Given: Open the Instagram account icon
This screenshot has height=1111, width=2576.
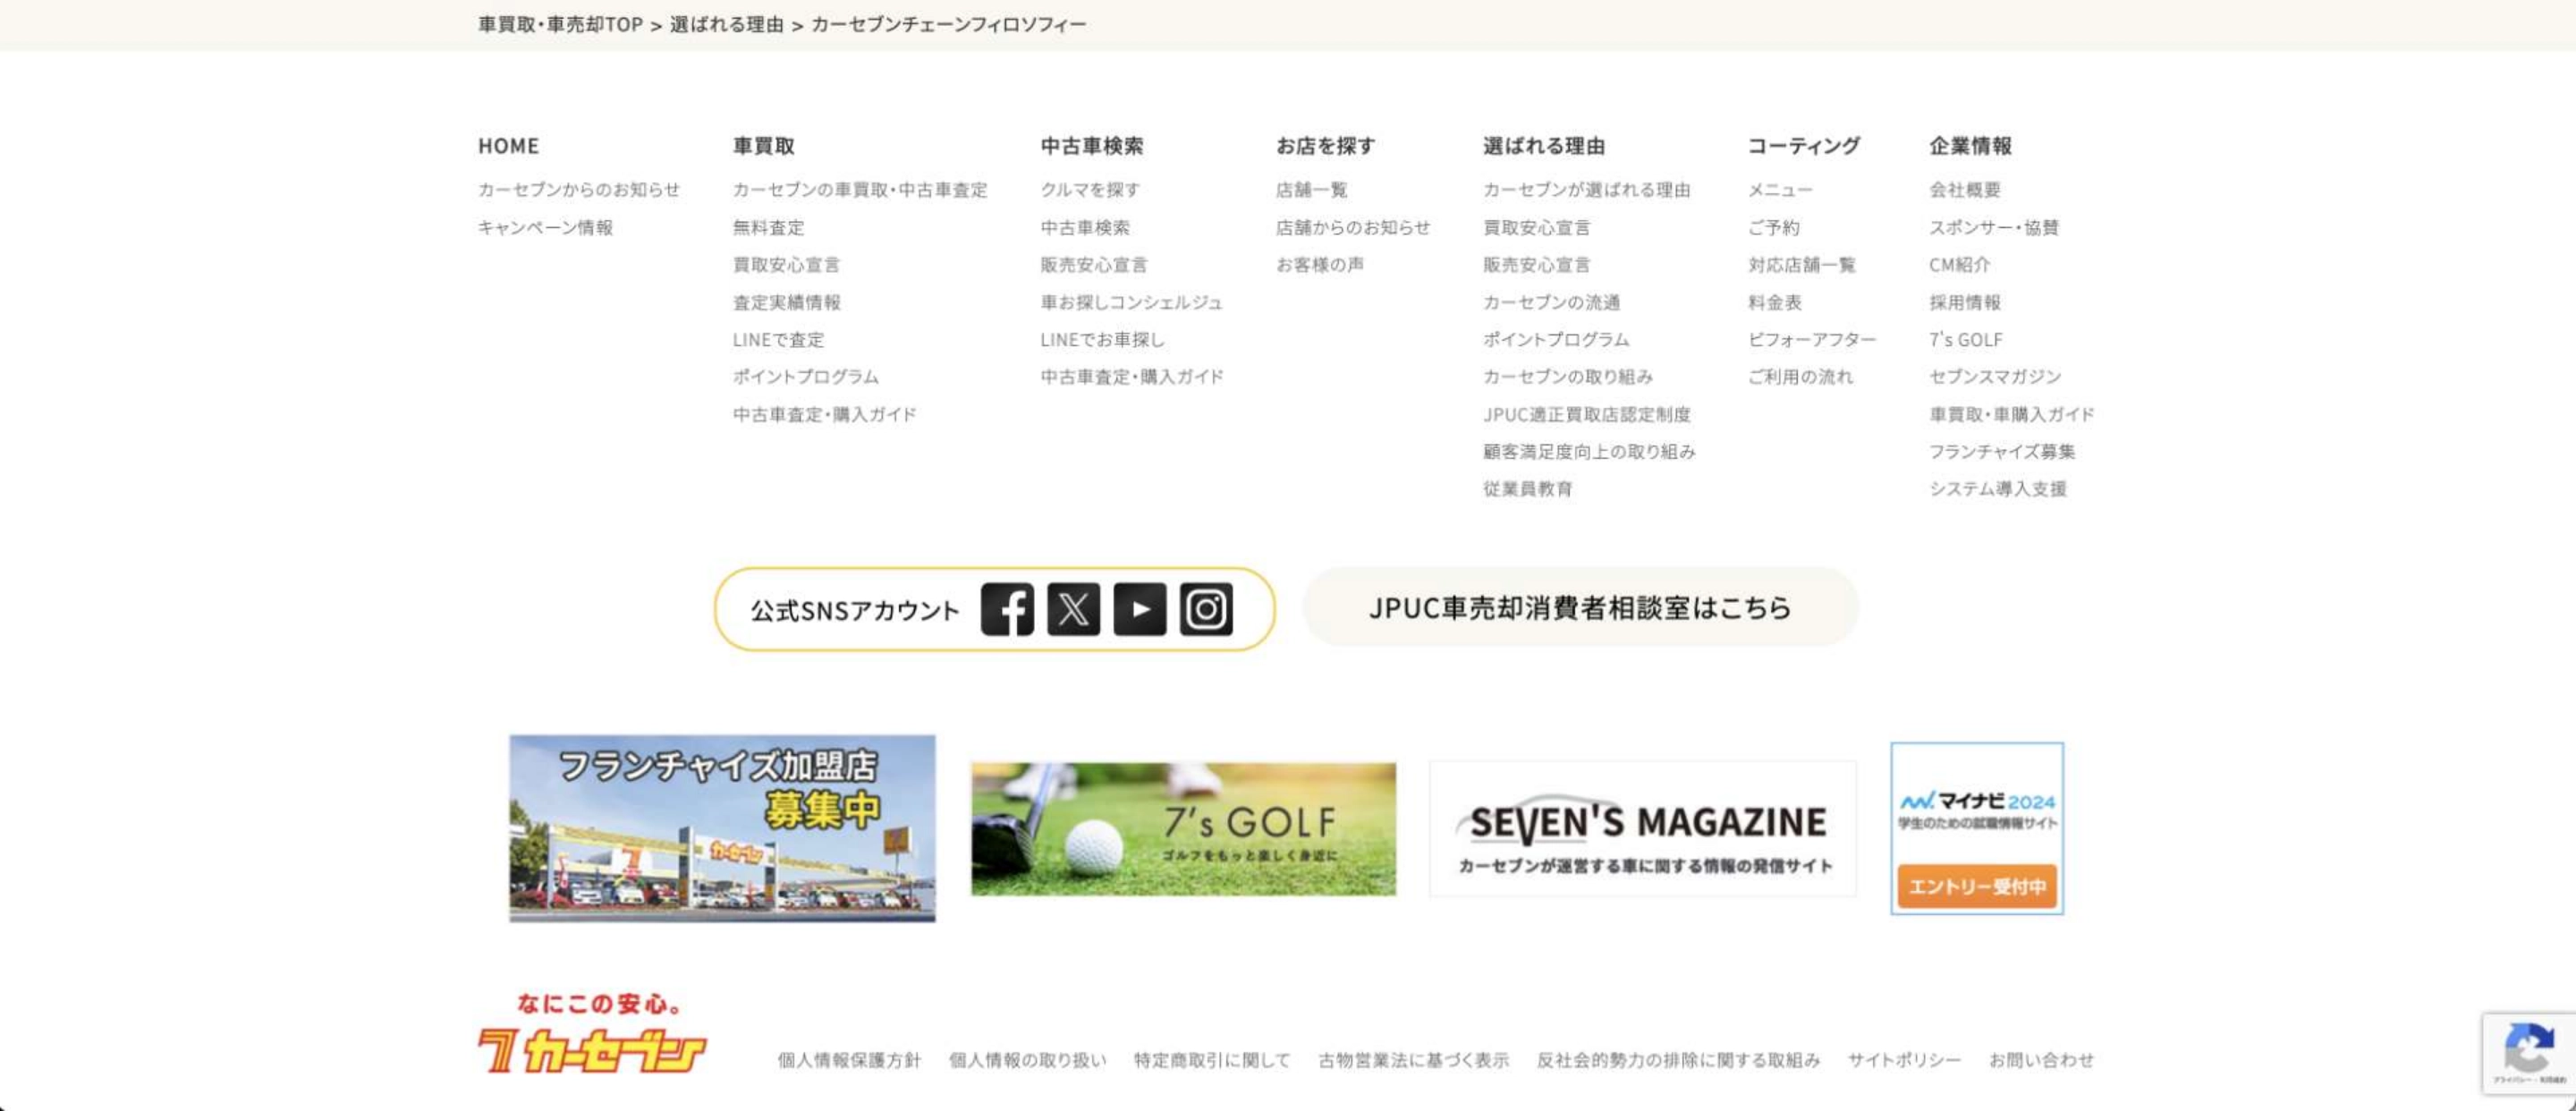Looking at the screenshot, I should pyautogui.click(x=1206, y=609).
